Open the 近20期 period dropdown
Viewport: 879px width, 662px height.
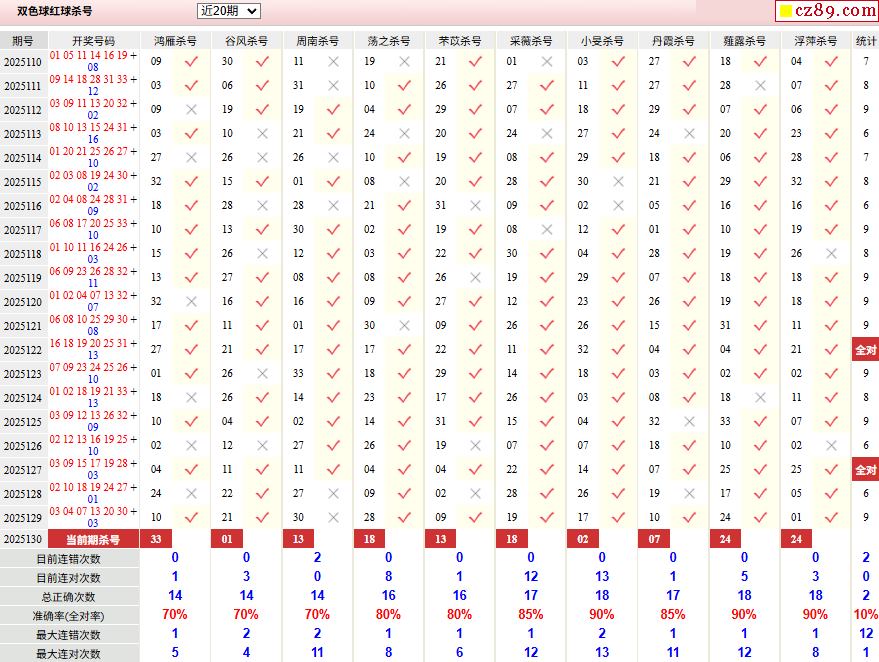point(228,11)
